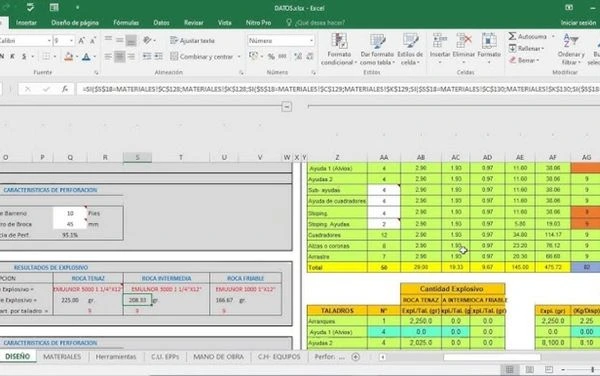Click the increase font size icon

[82, 41]
